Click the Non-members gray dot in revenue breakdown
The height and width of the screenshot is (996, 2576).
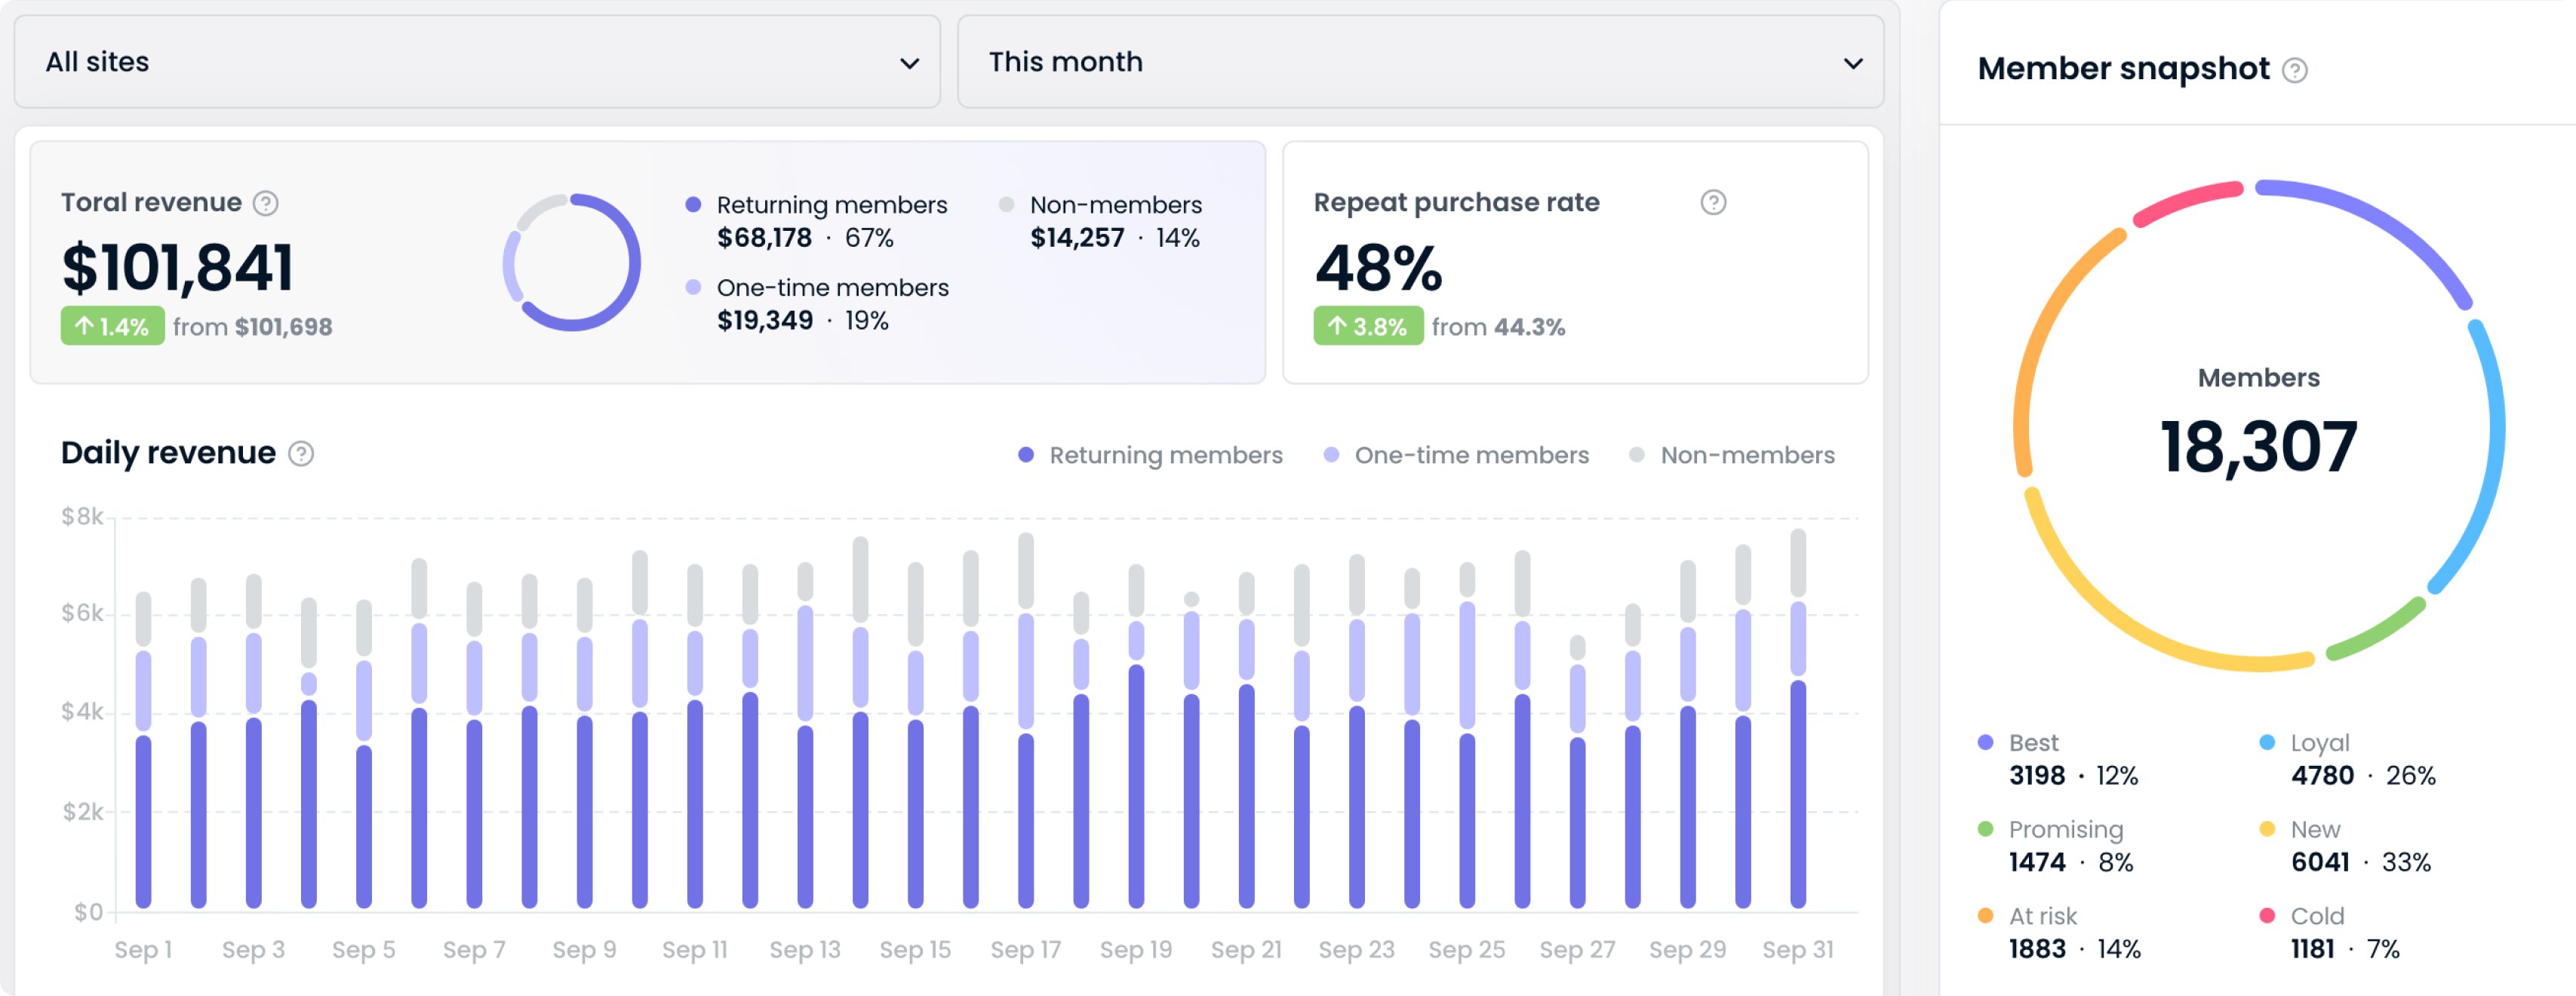click(1006, 204)
